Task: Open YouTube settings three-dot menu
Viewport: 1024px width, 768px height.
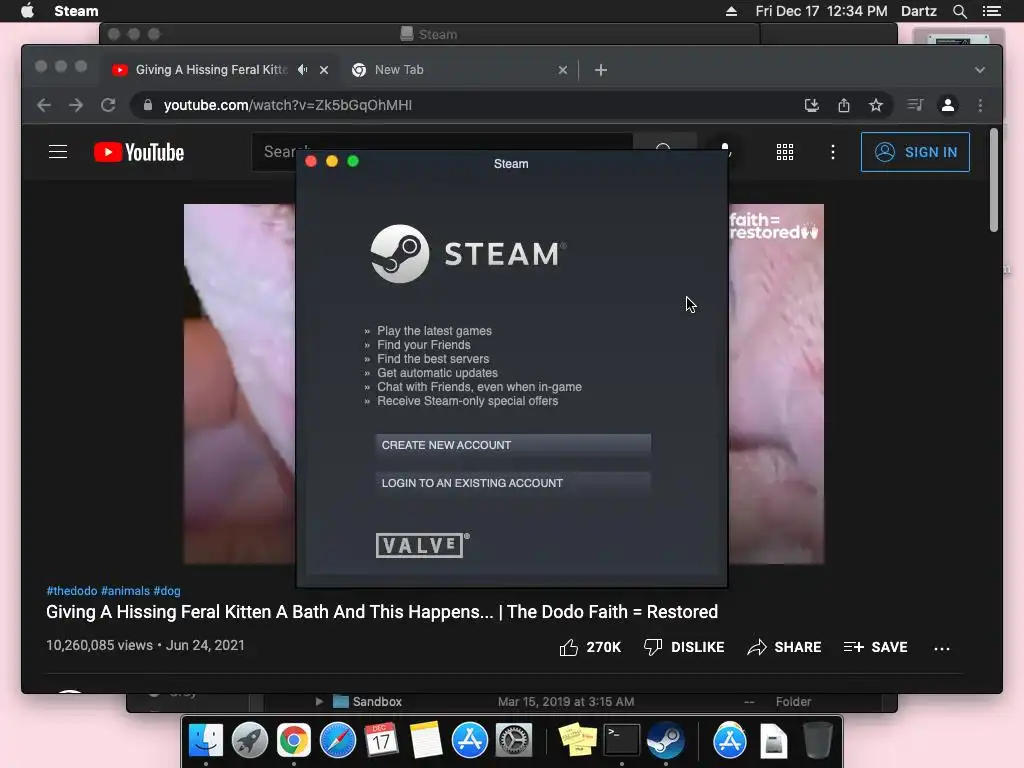Action: (x=833, y=152)
